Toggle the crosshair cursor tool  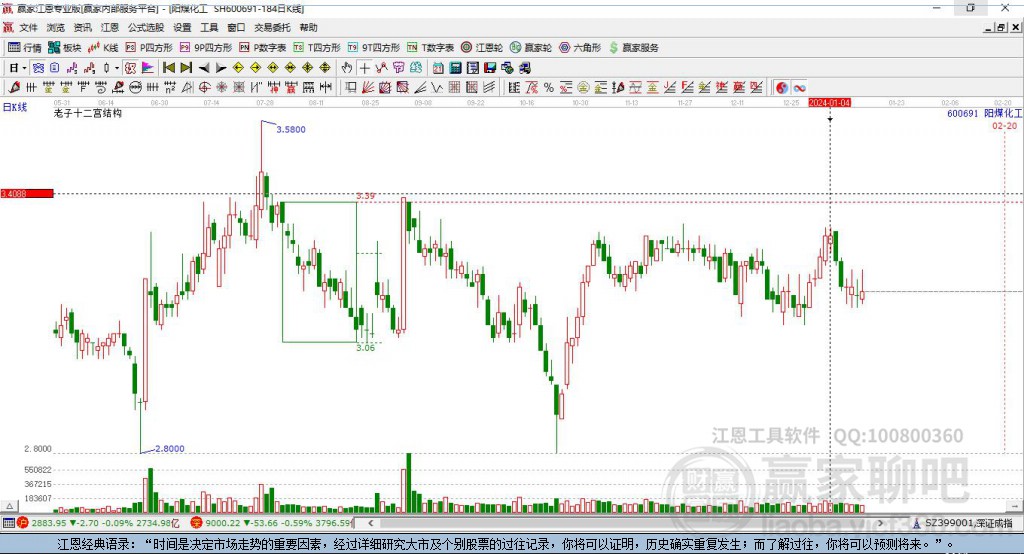pos(364,68)
